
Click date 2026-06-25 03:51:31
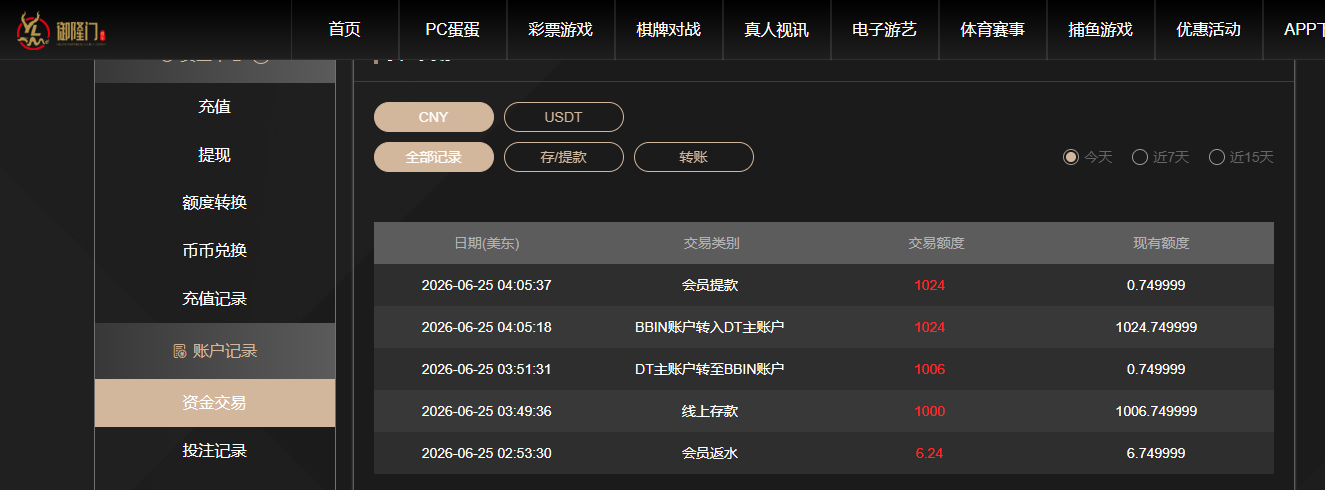click(x=487, y=369)
